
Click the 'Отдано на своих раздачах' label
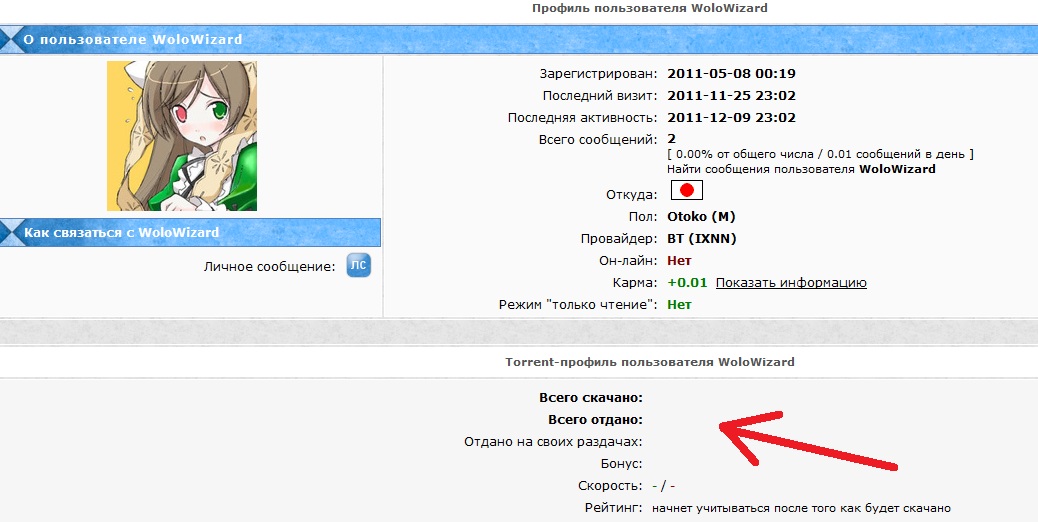pos(553,441)
